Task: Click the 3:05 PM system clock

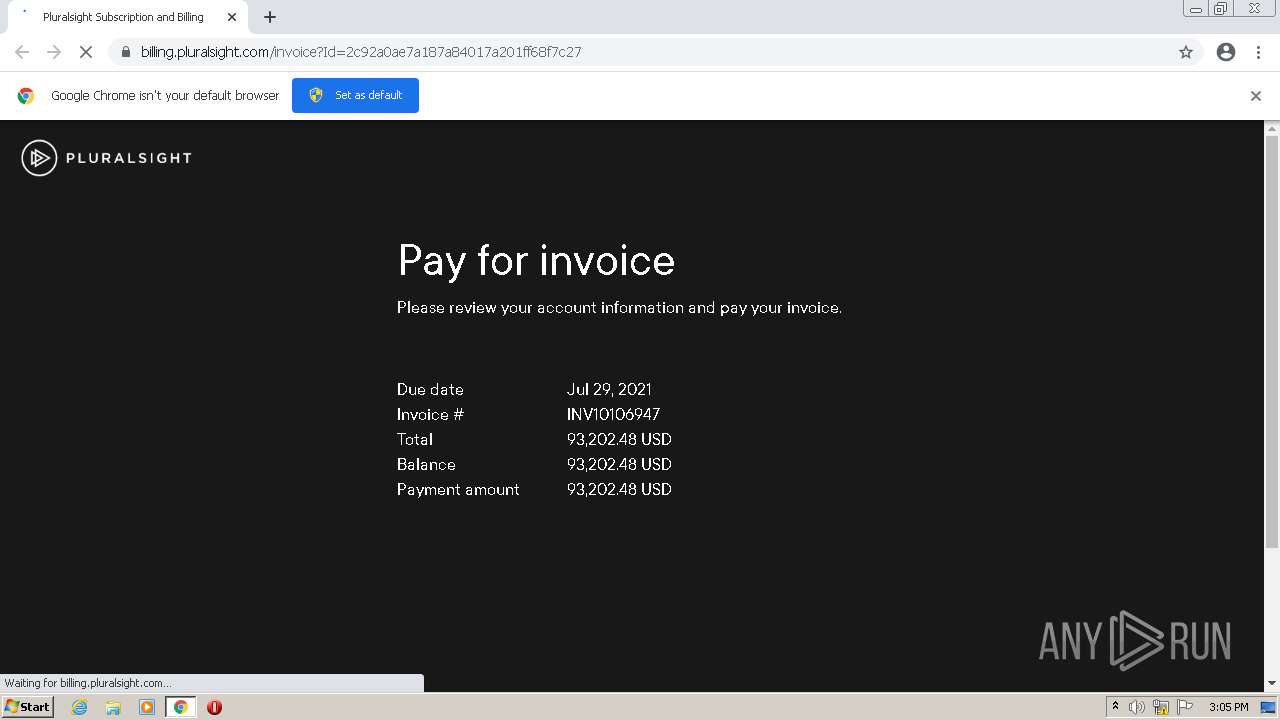Action: pos(1228,707)
